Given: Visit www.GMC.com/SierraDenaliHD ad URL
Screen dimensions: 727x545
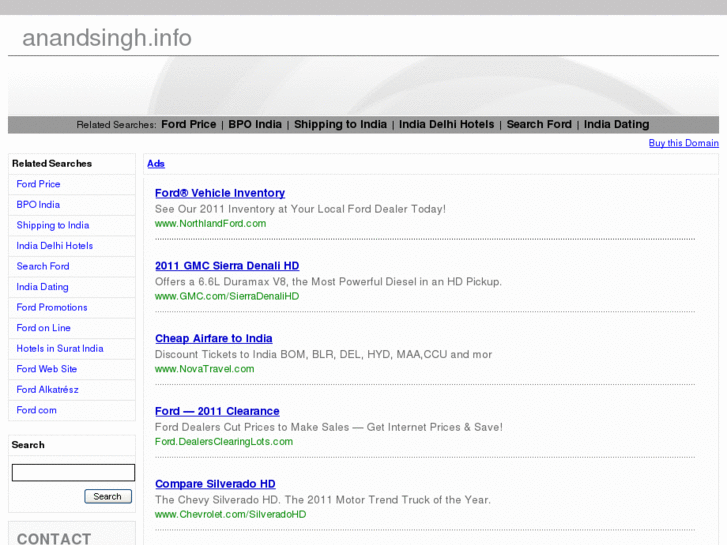Looking at the screenshot, I should pos(227,296).
